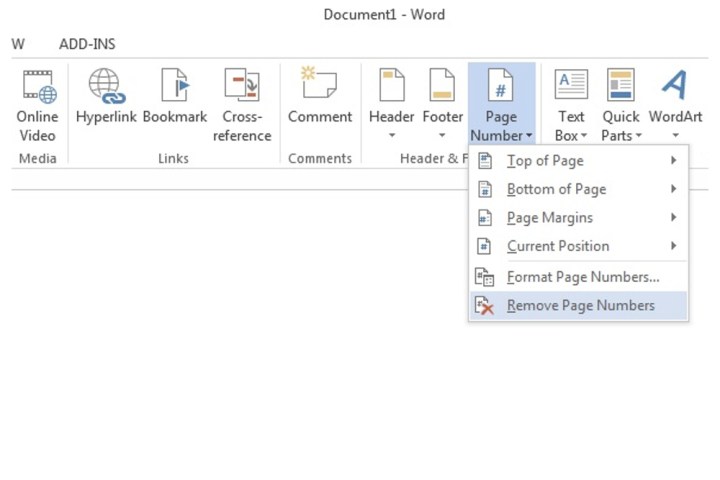The height and width of the screenshot is (480, 720).
Task: Click the Comment button label
Action: click(320, 117)
